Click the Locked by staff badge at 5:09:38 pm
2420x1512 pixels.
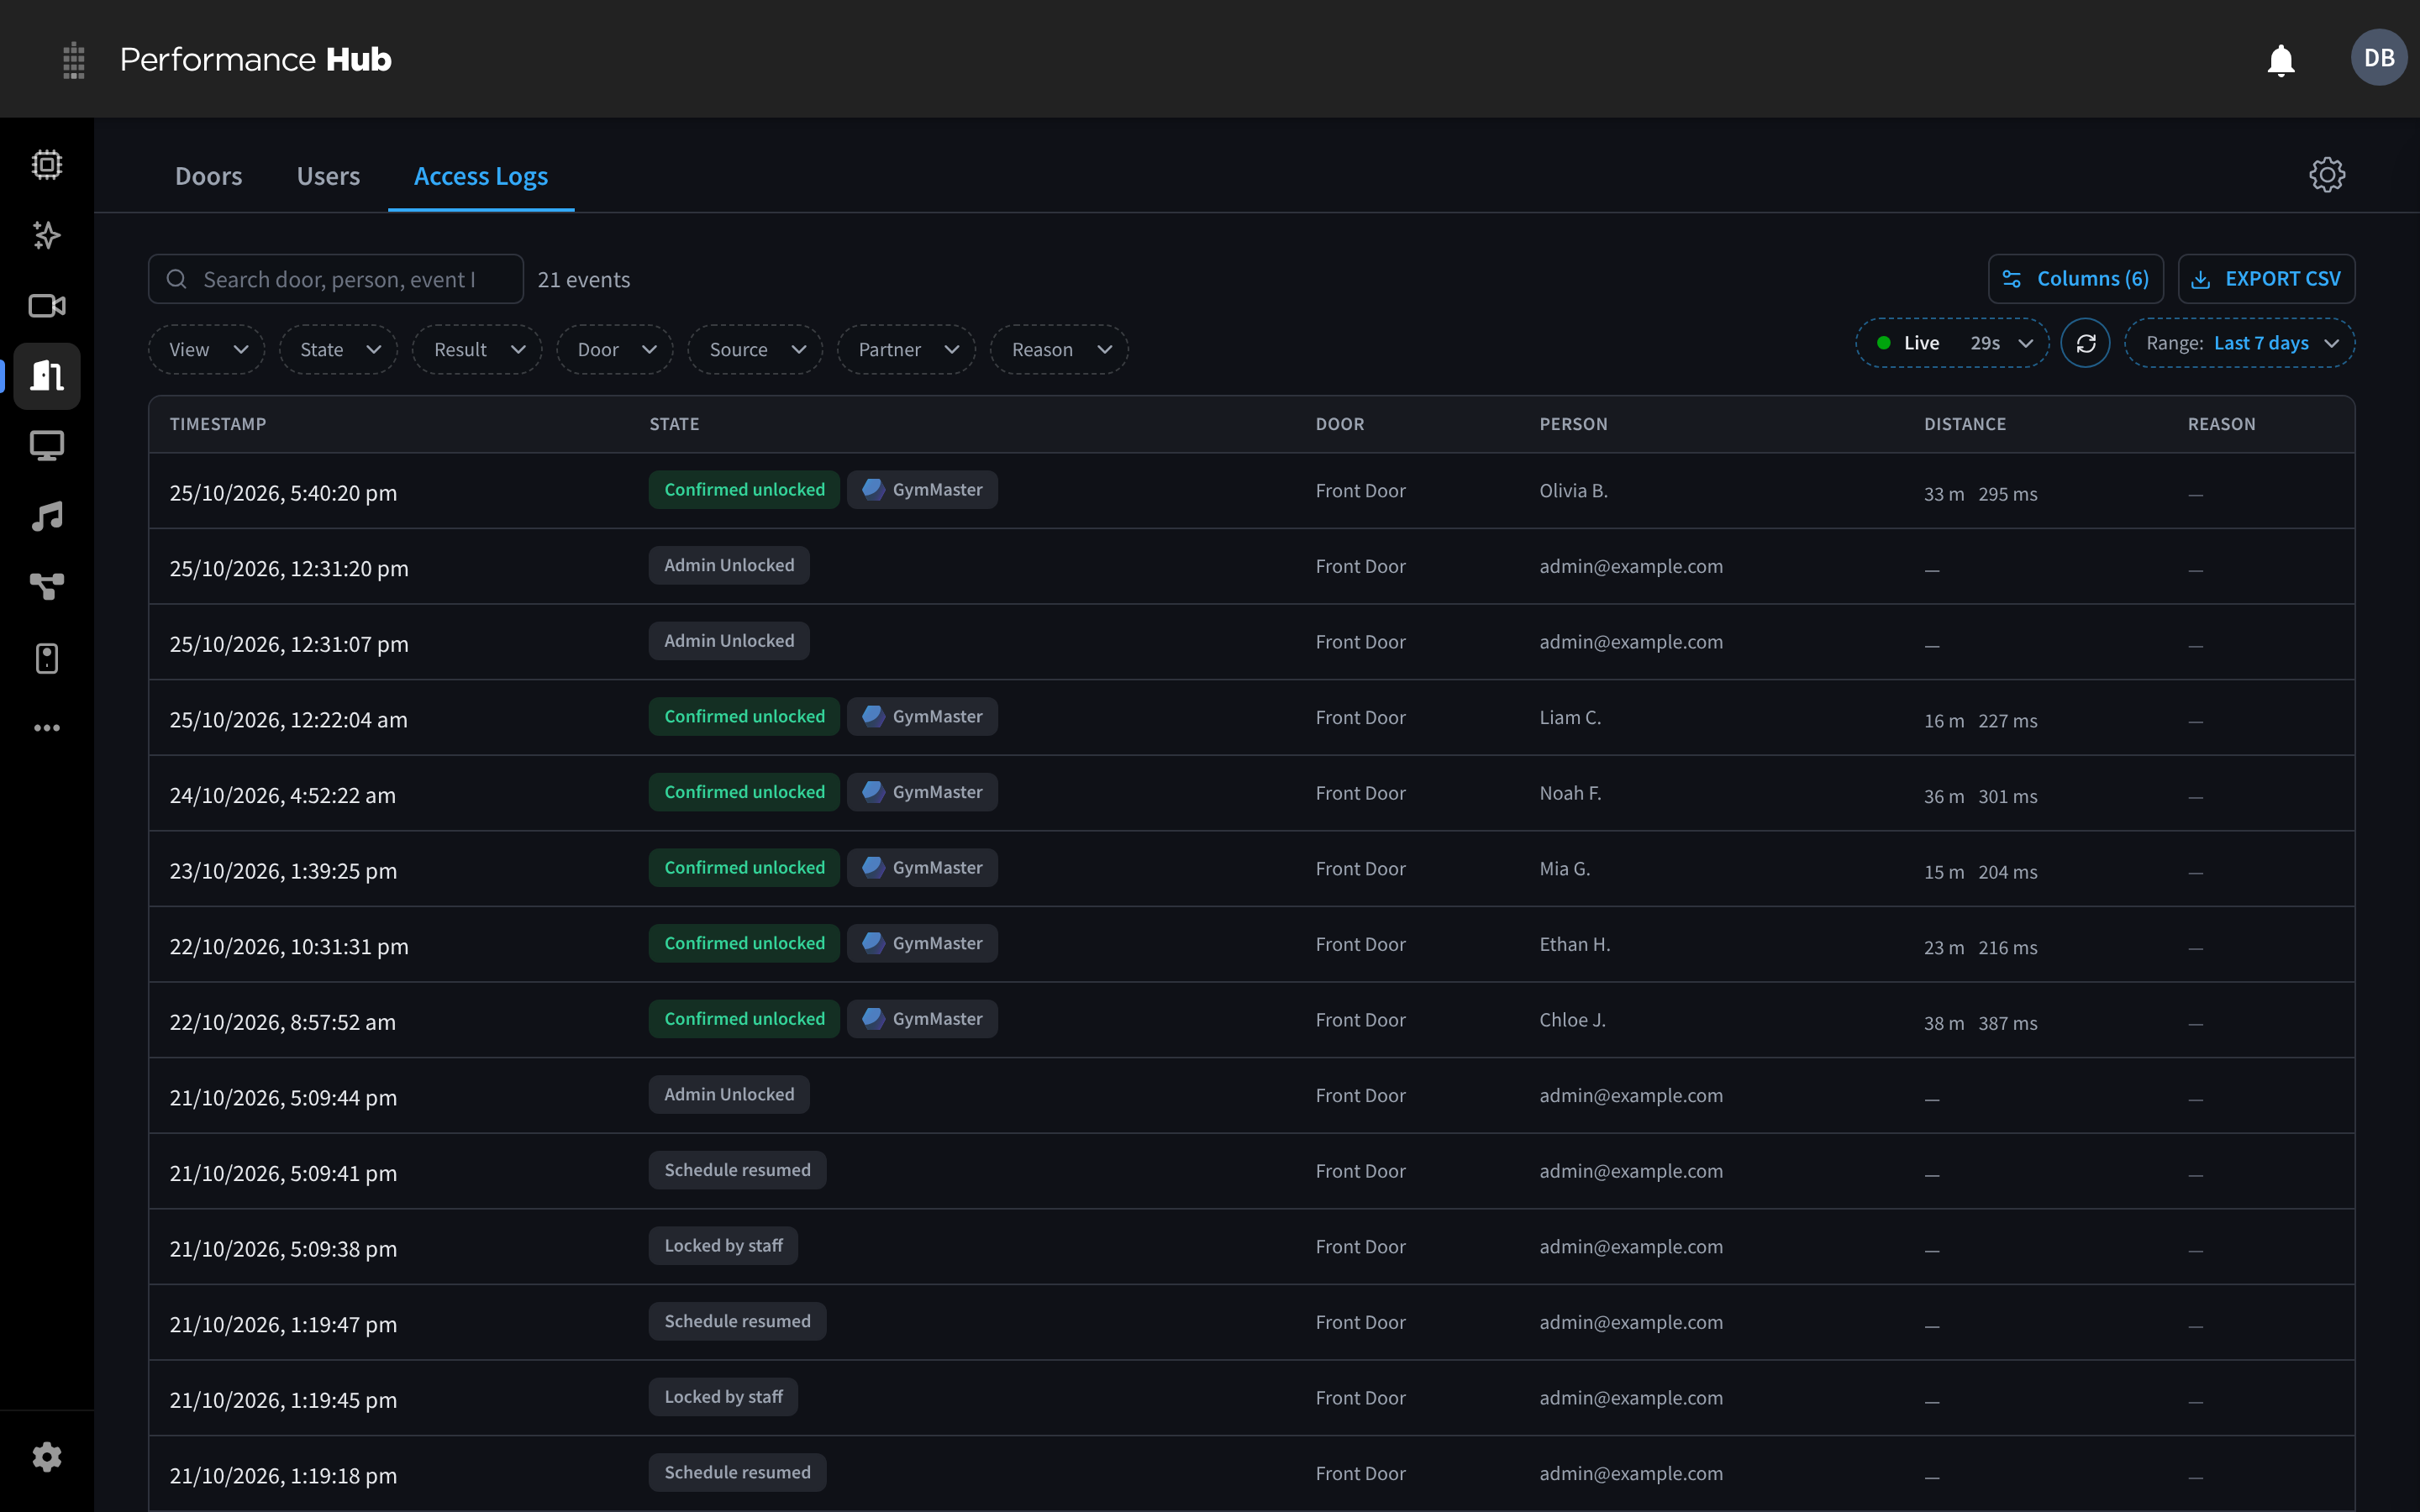point(724,1246)
